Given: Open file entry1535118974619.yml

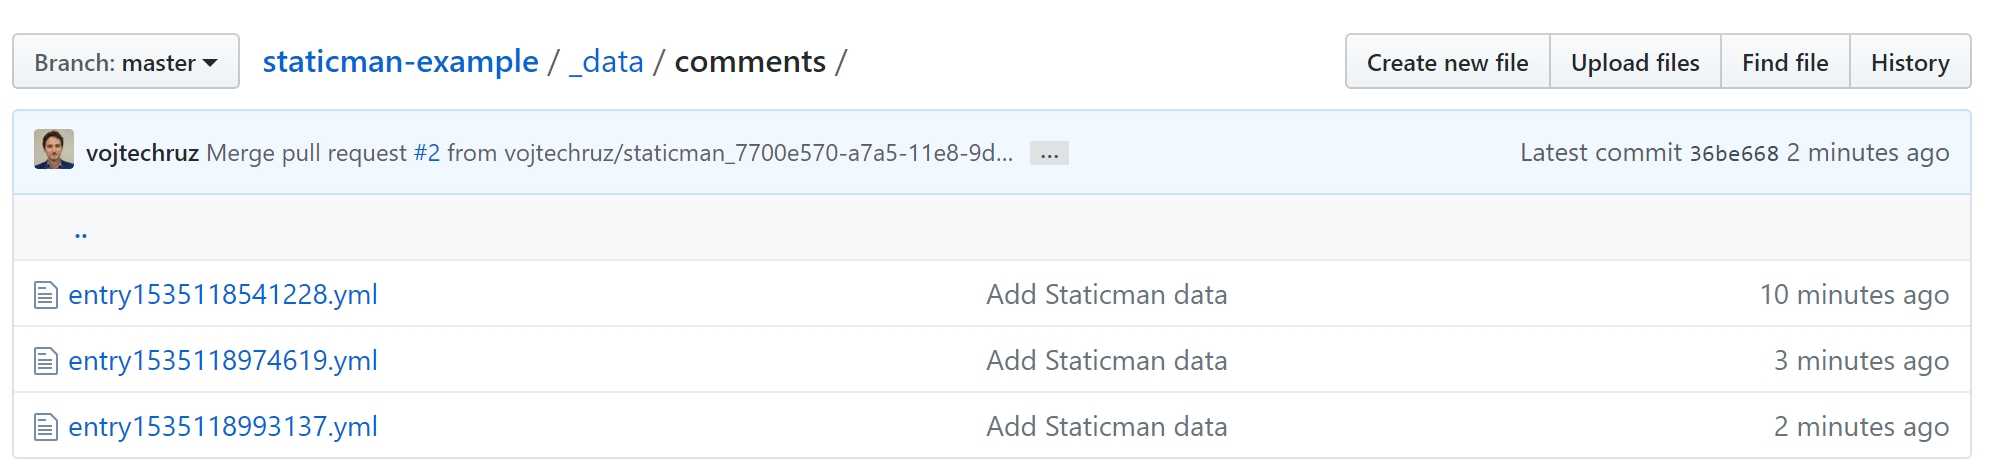Looking at the screenshot, I should [223, 361].
